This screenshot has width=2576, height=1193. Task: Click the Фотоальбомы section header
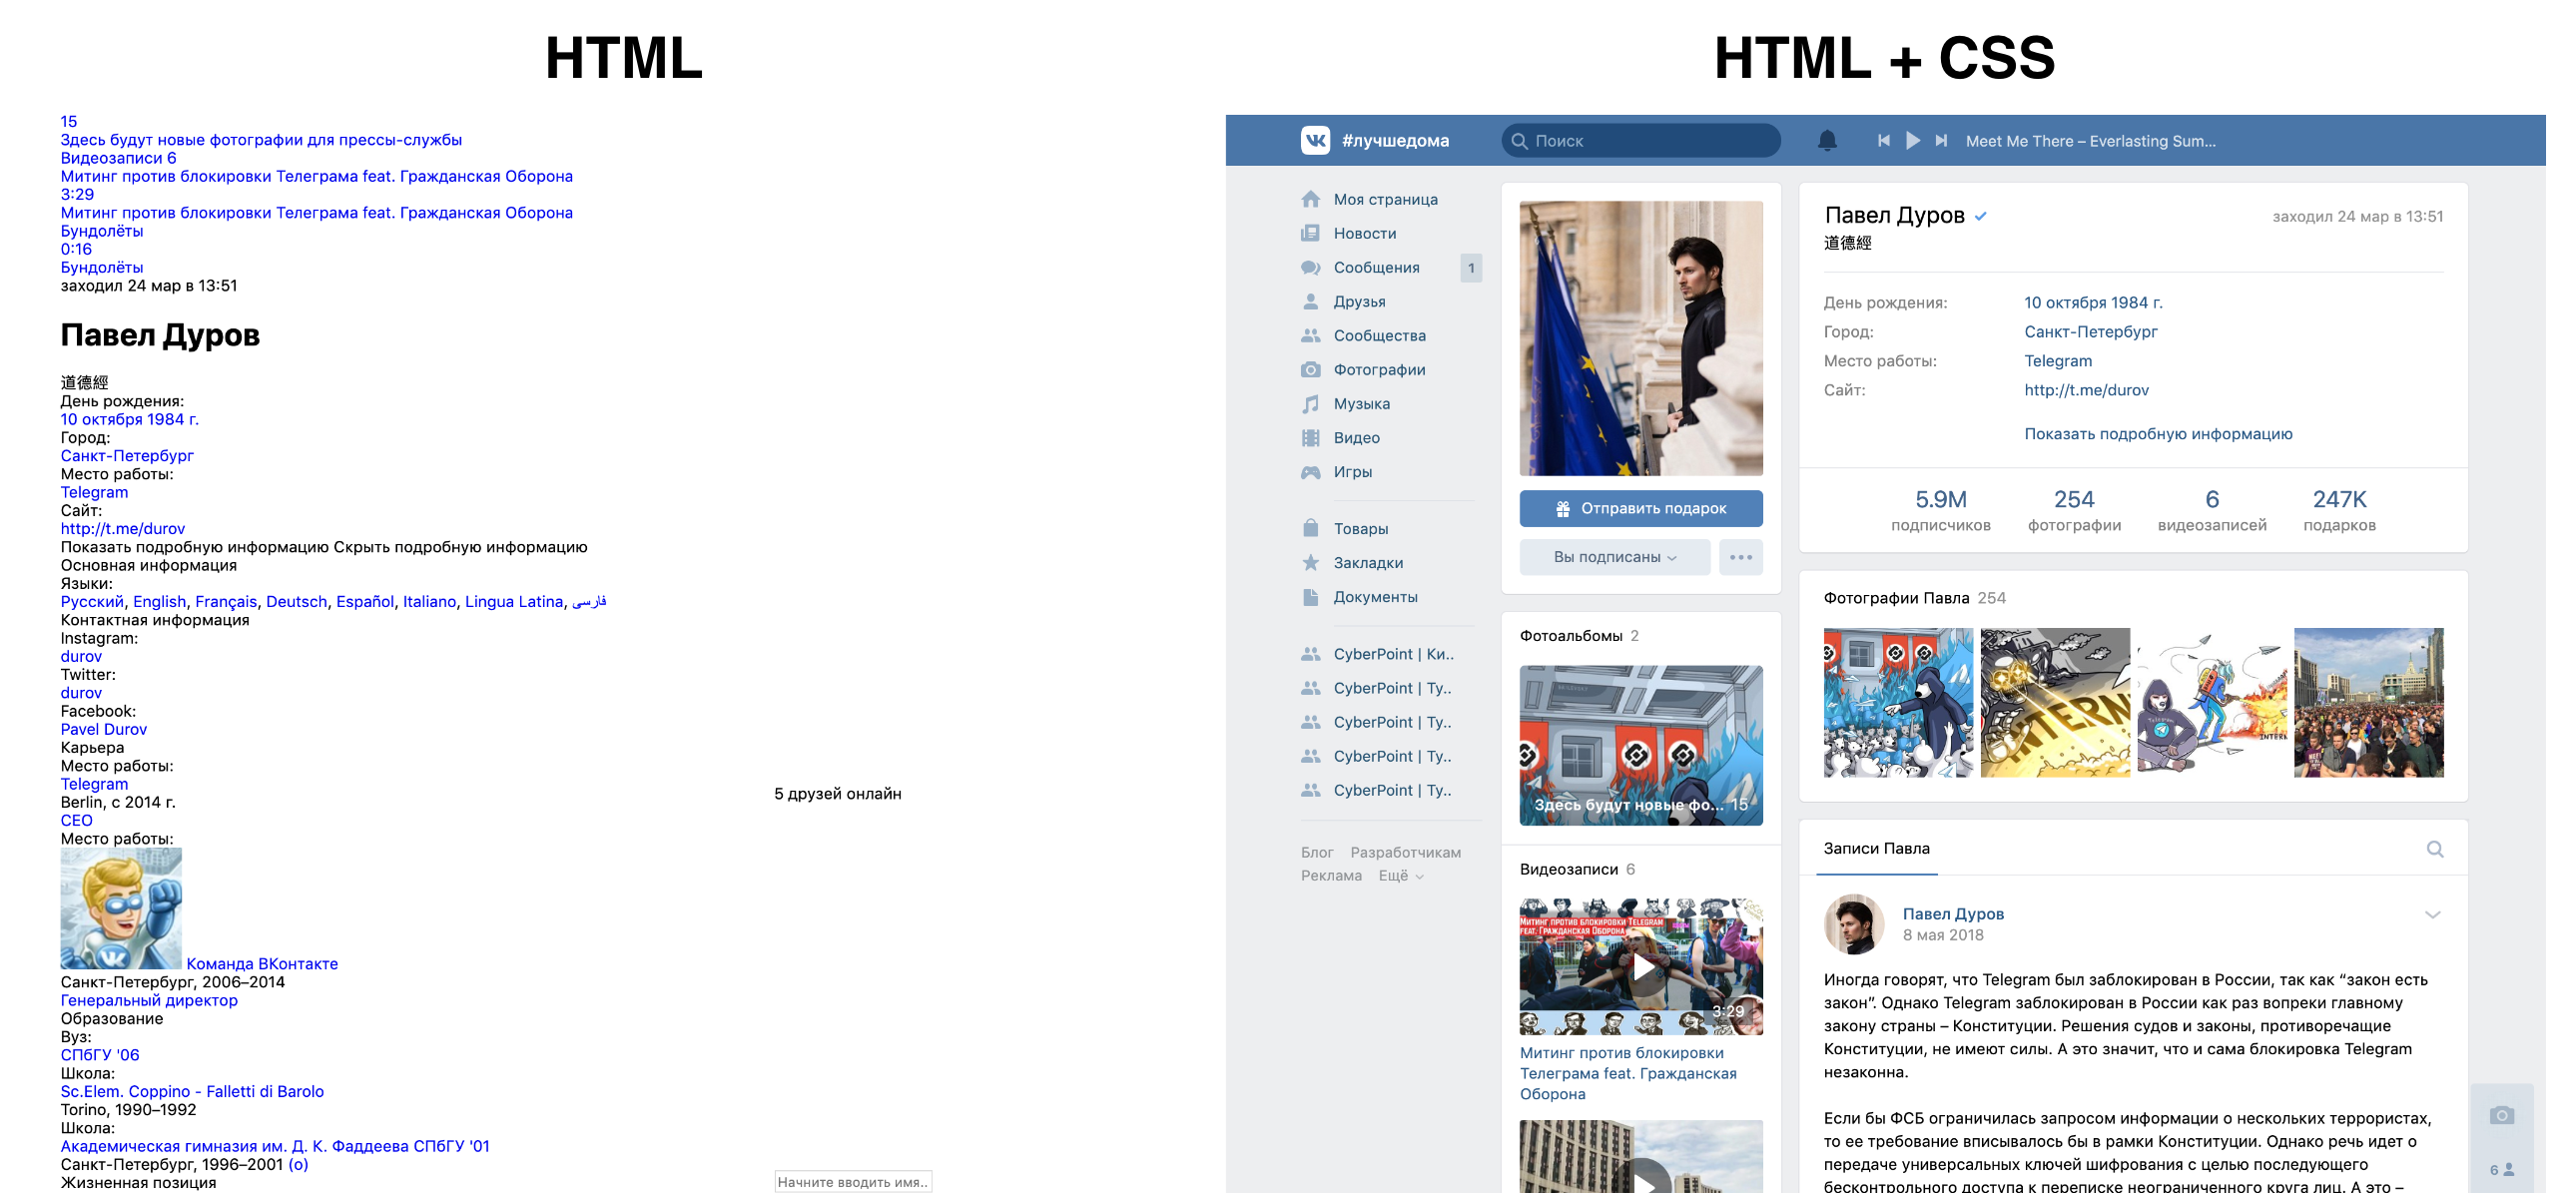coord(1579,635)
